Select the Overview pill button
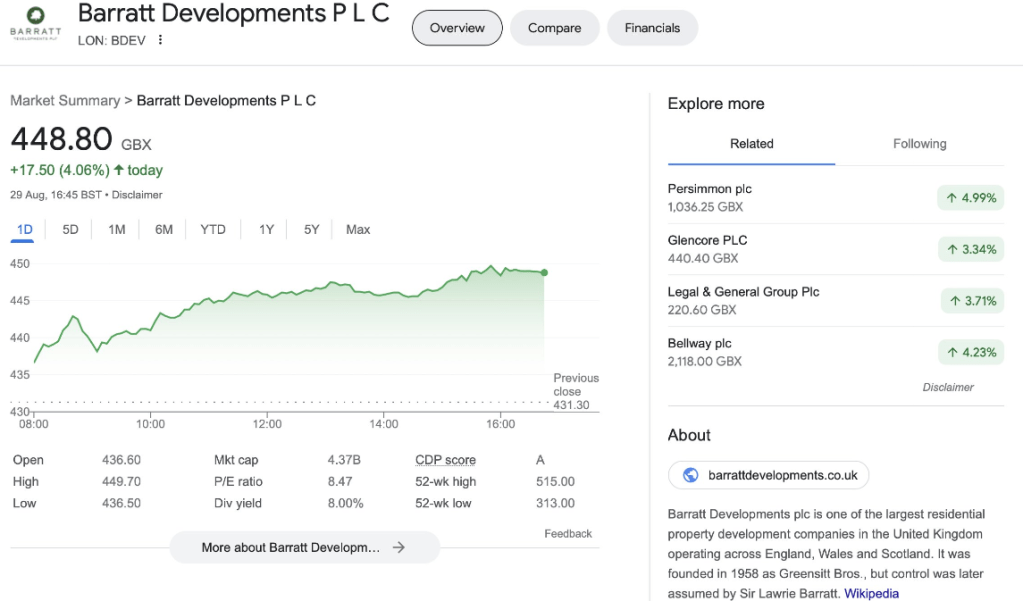Viewport: 1023px width, 601px height. [457, 28]
